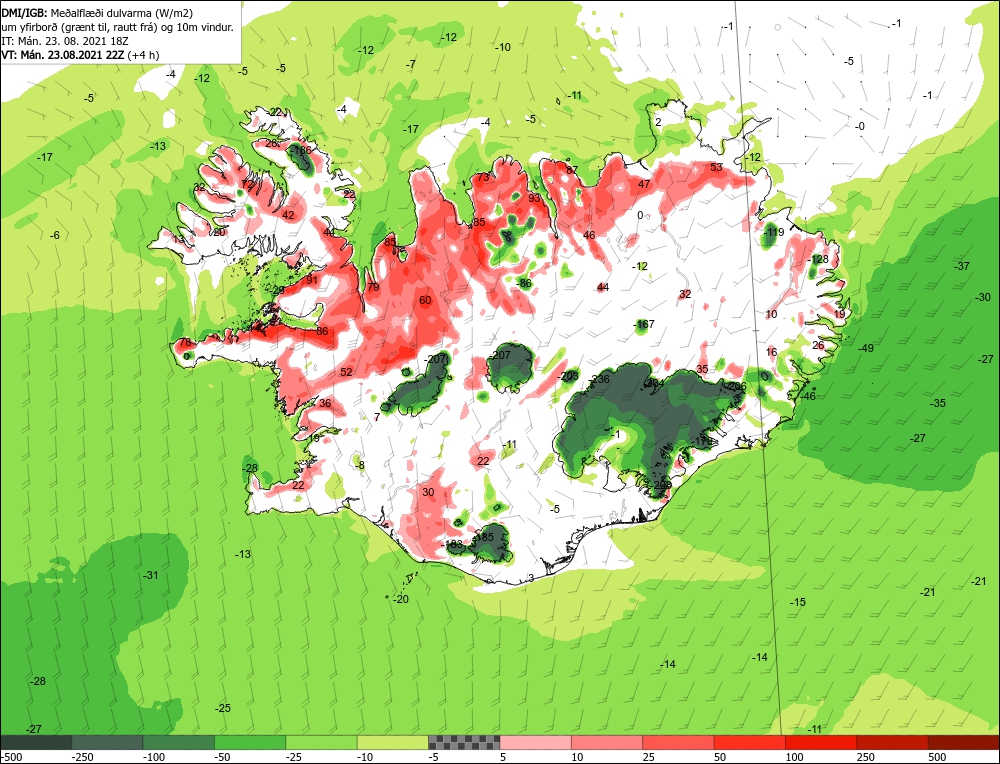Viewport: 1000px width, 764px height.
Task: Click the header line 'DMI/IGB: Meðalflæði dulvarma (W/m2)'
Action: 97,12
